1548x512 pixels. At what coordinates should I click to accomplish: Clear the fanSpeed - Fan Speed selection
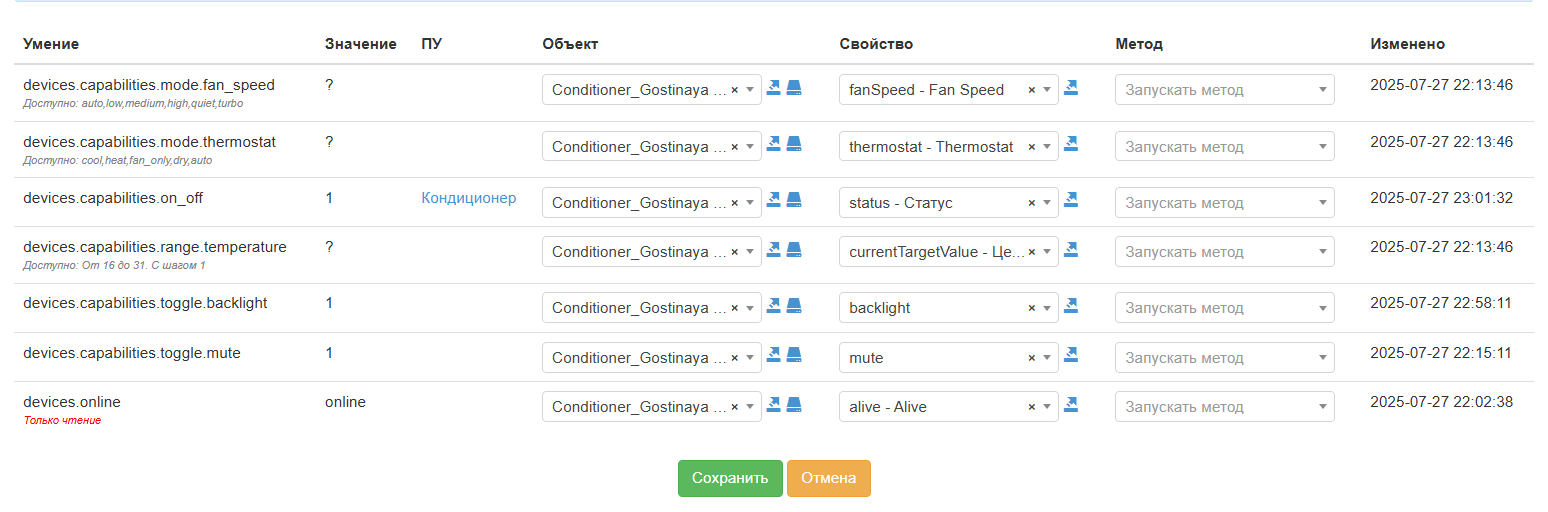1032,90
